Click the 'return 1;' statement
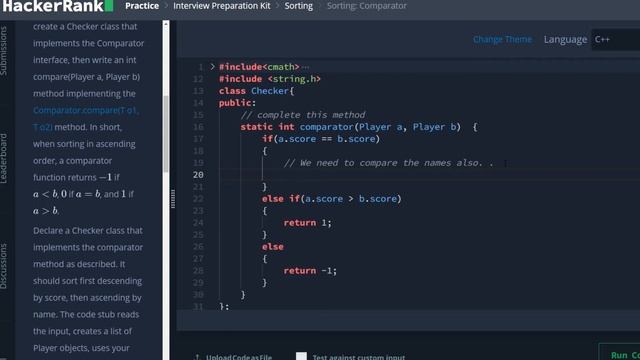 [x=307, y=223]
